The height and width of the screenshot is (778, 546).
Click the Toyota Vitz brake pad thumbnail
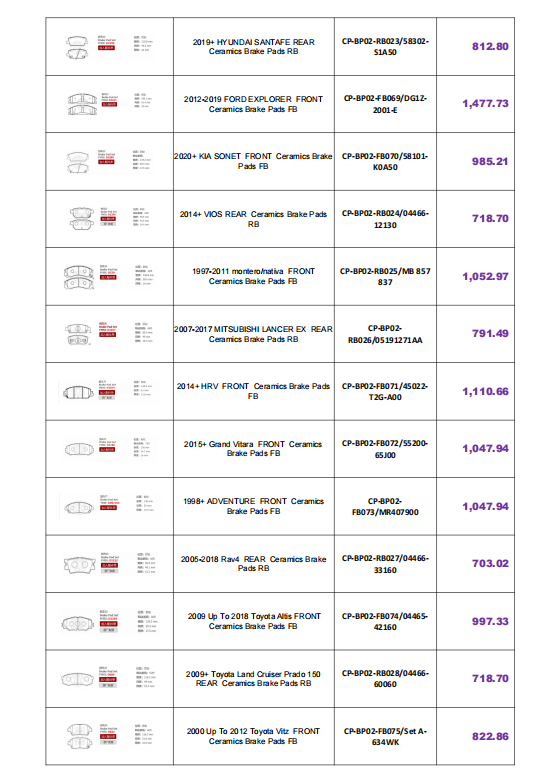point(110,736)
